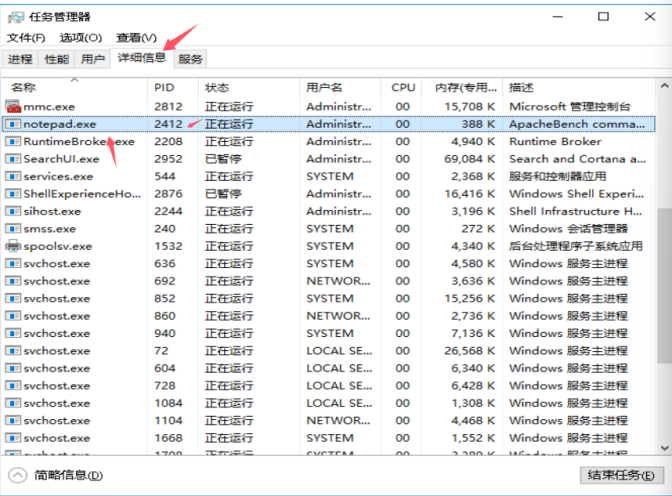Click the services.exe process icon
The width and height of the screenshot is (672, 496).
point(13,176)
